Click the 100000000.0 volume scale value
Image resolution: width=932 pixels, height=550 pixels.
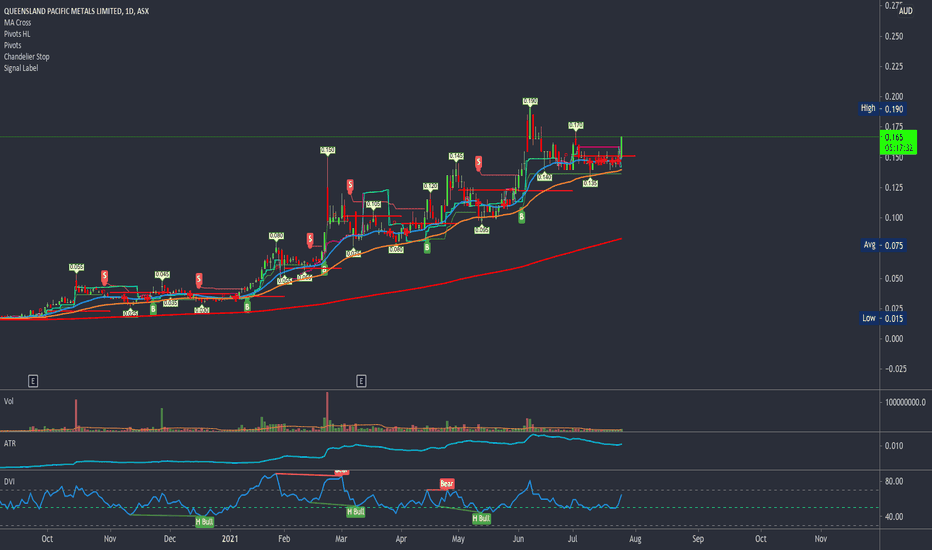click(905, 403)
